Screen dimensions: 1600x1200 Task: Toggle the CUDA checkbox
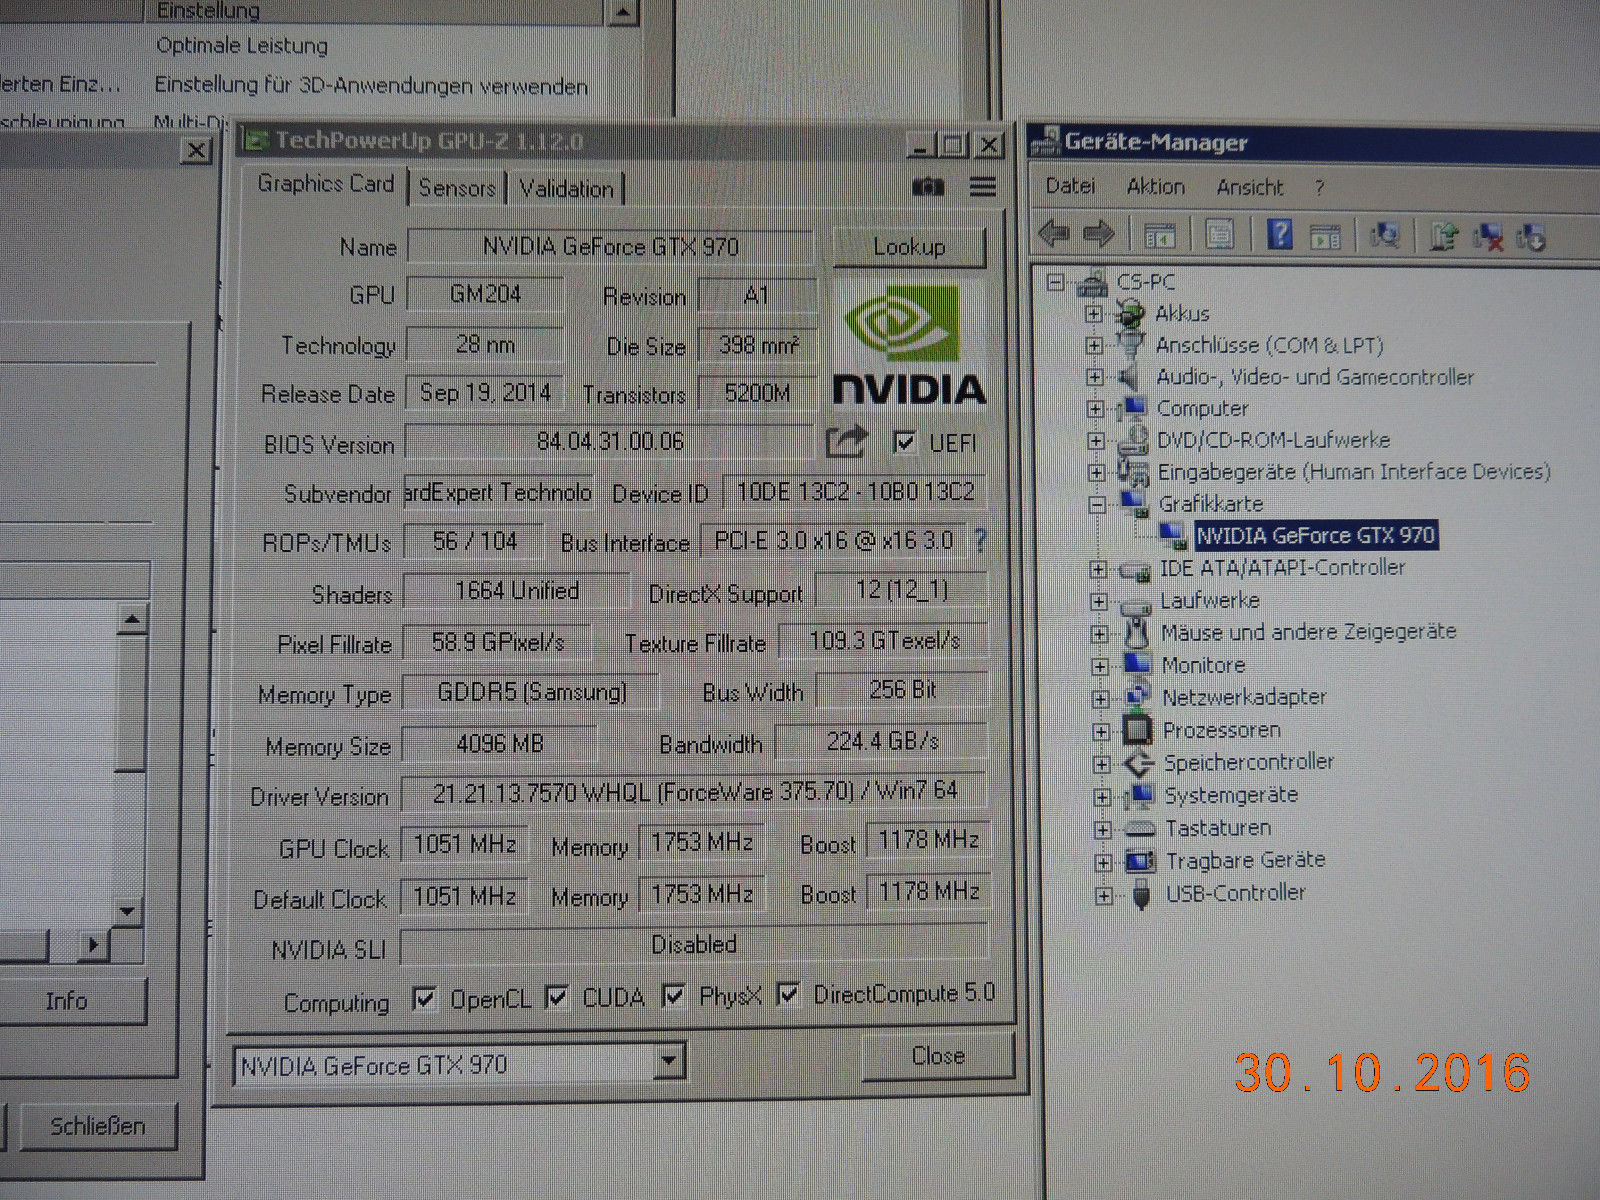[x=557, y=997]
